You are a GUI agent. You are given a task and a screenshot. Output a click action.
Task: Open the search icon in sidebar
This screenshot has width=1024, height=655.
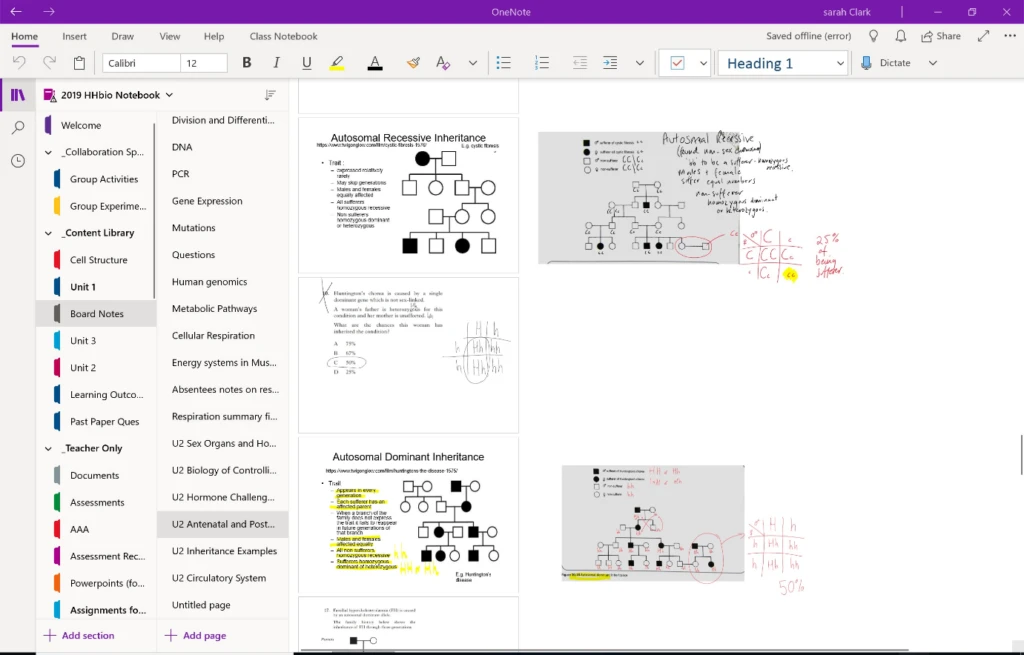(x=18, y=128)
